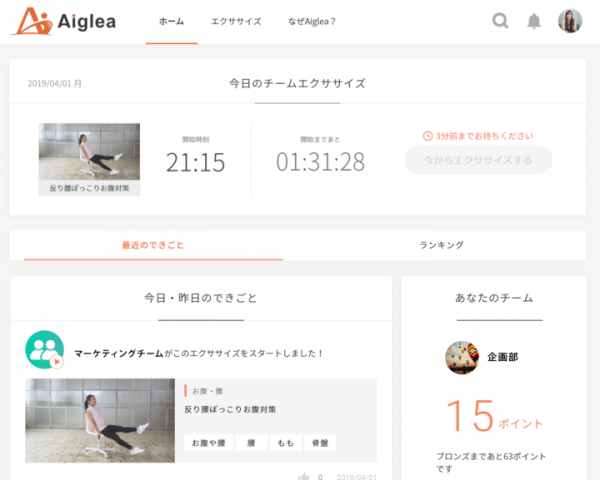This screenshot has height=480, width=600.
Task: Click the 今からエクササイズする button
Action: (x=478, y=160)
